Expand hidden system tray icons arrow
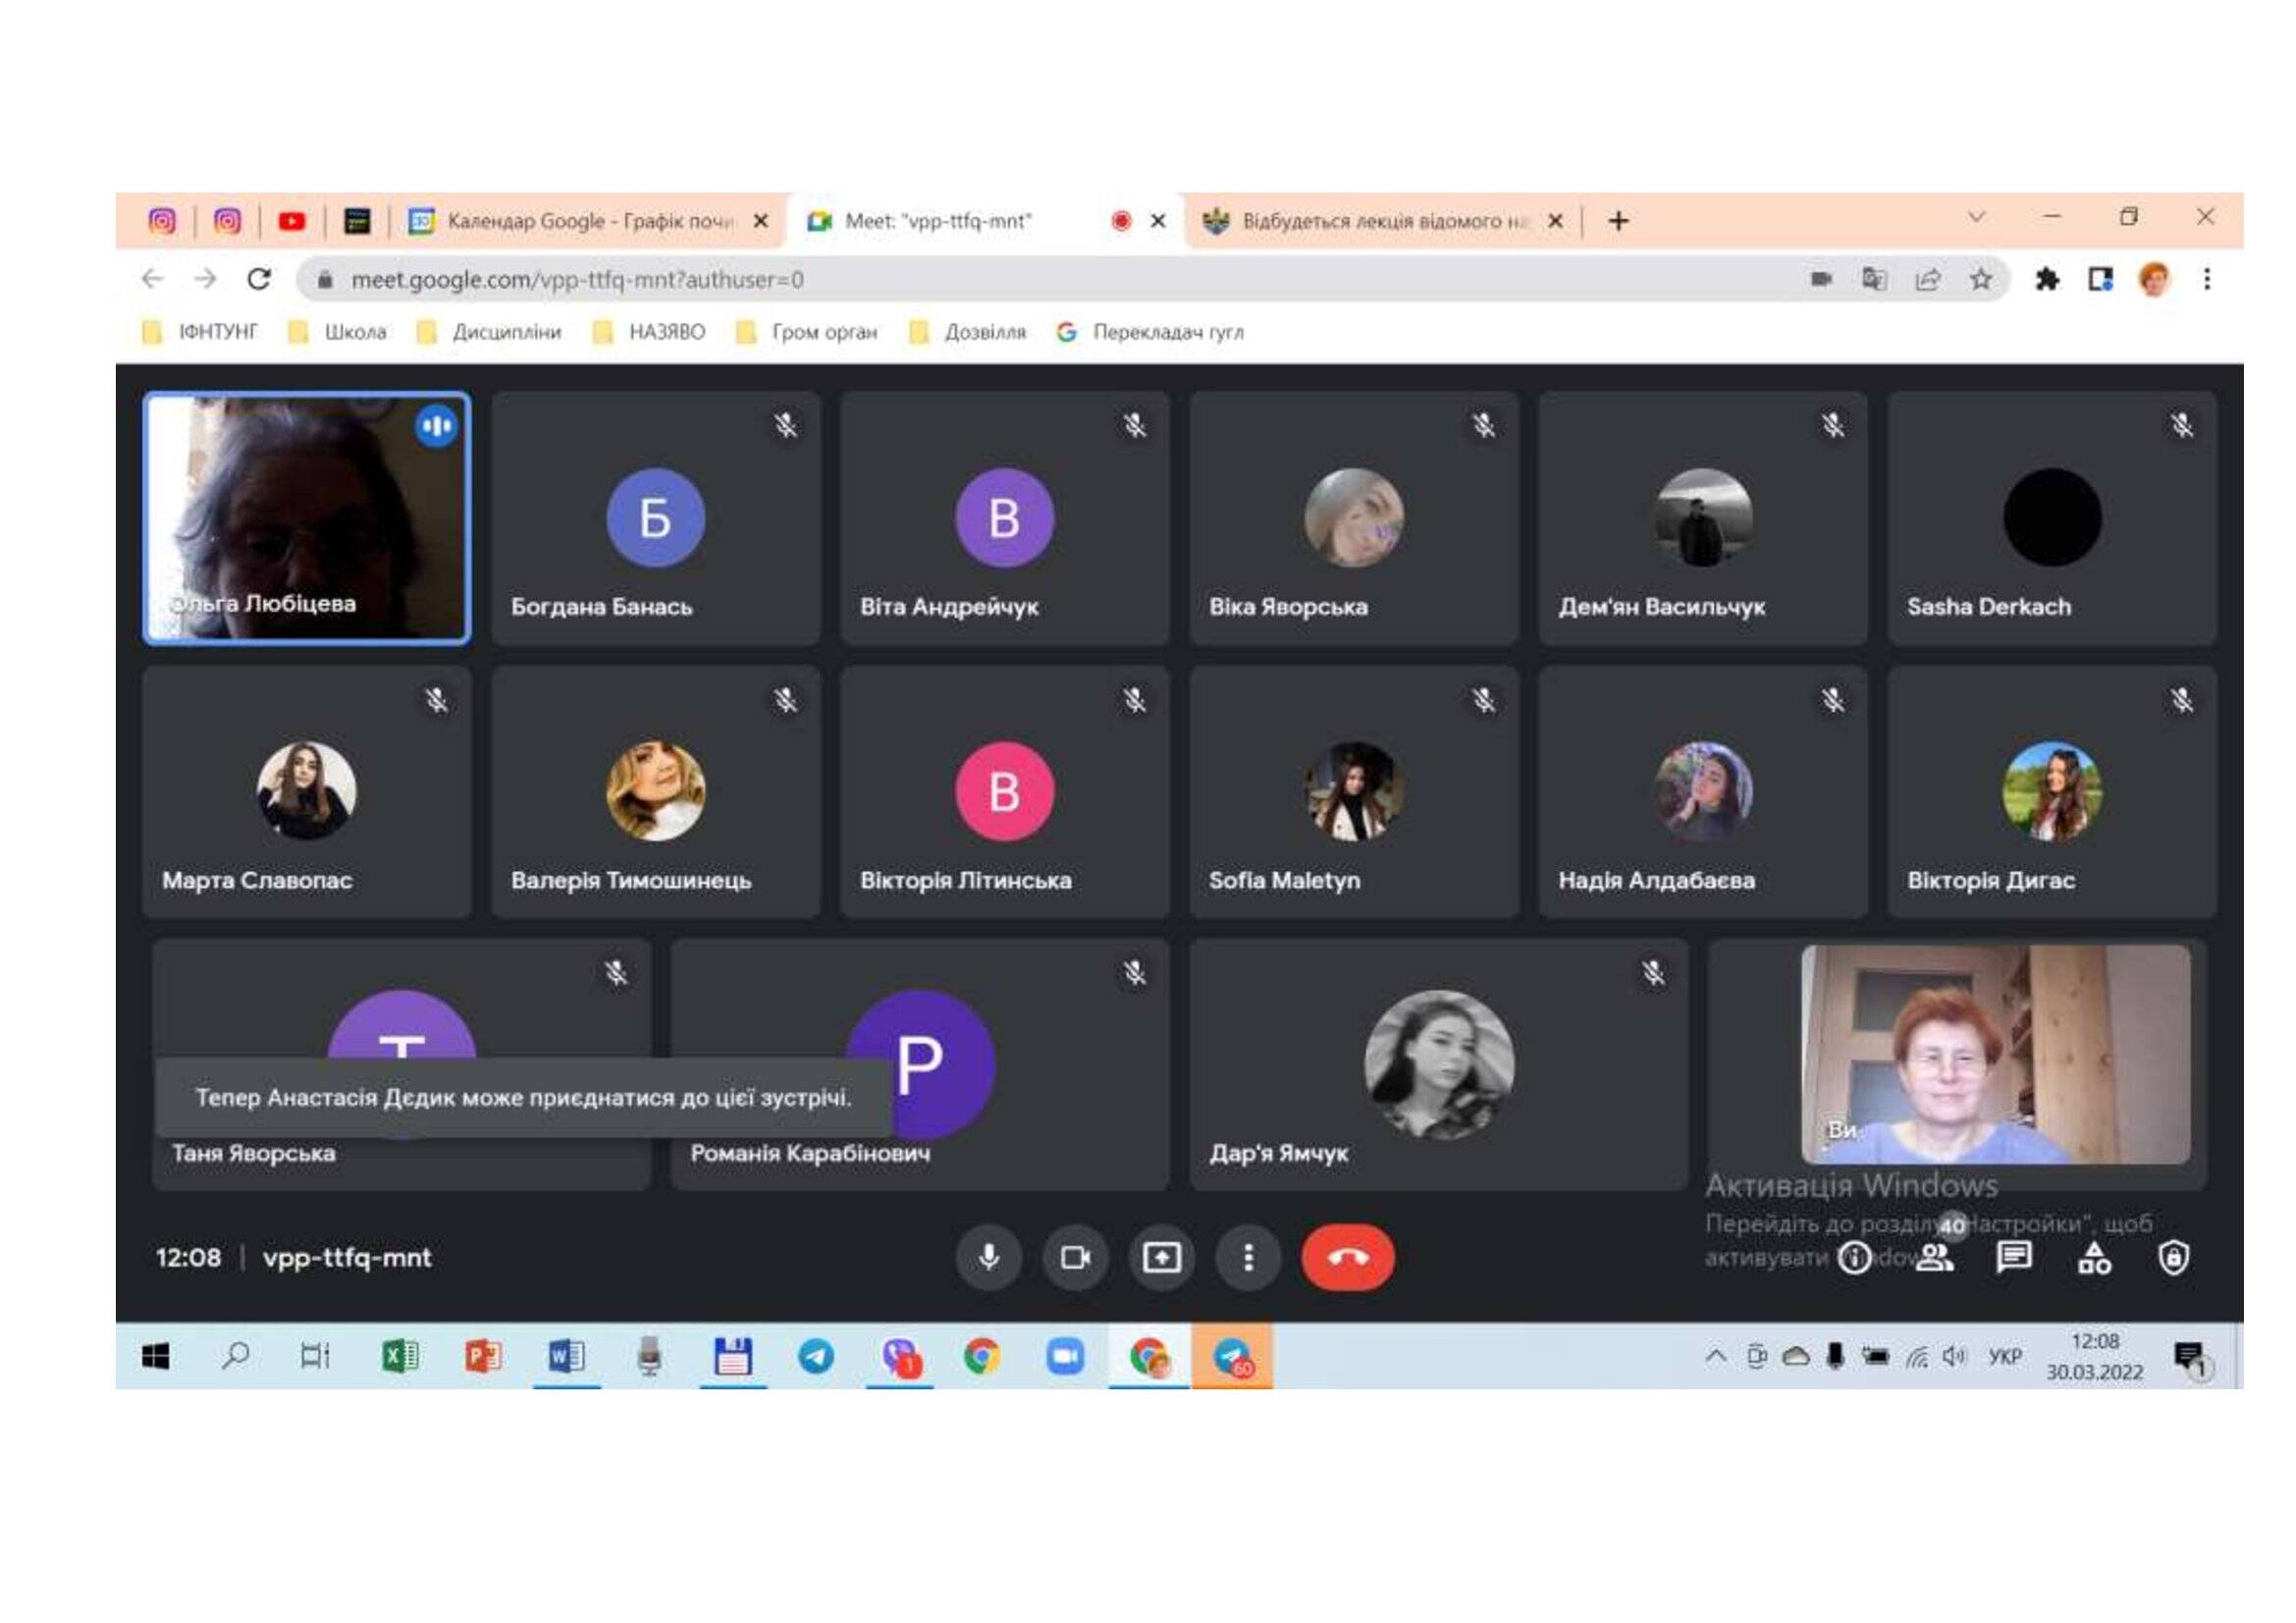Screen dimensions: 2296x1623 [1716, 1357]
